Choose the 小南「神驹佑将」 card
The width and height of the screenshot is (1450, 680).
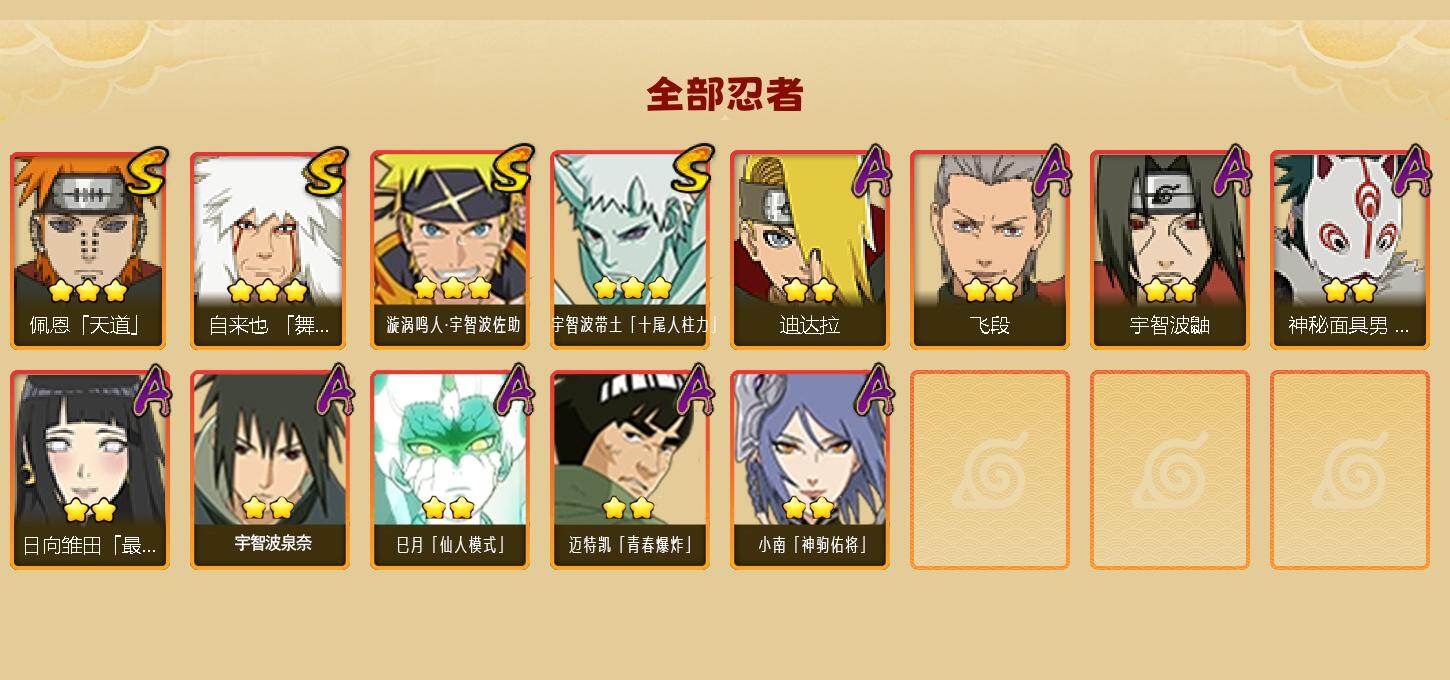pyautogui.click(x=810, y=470)
